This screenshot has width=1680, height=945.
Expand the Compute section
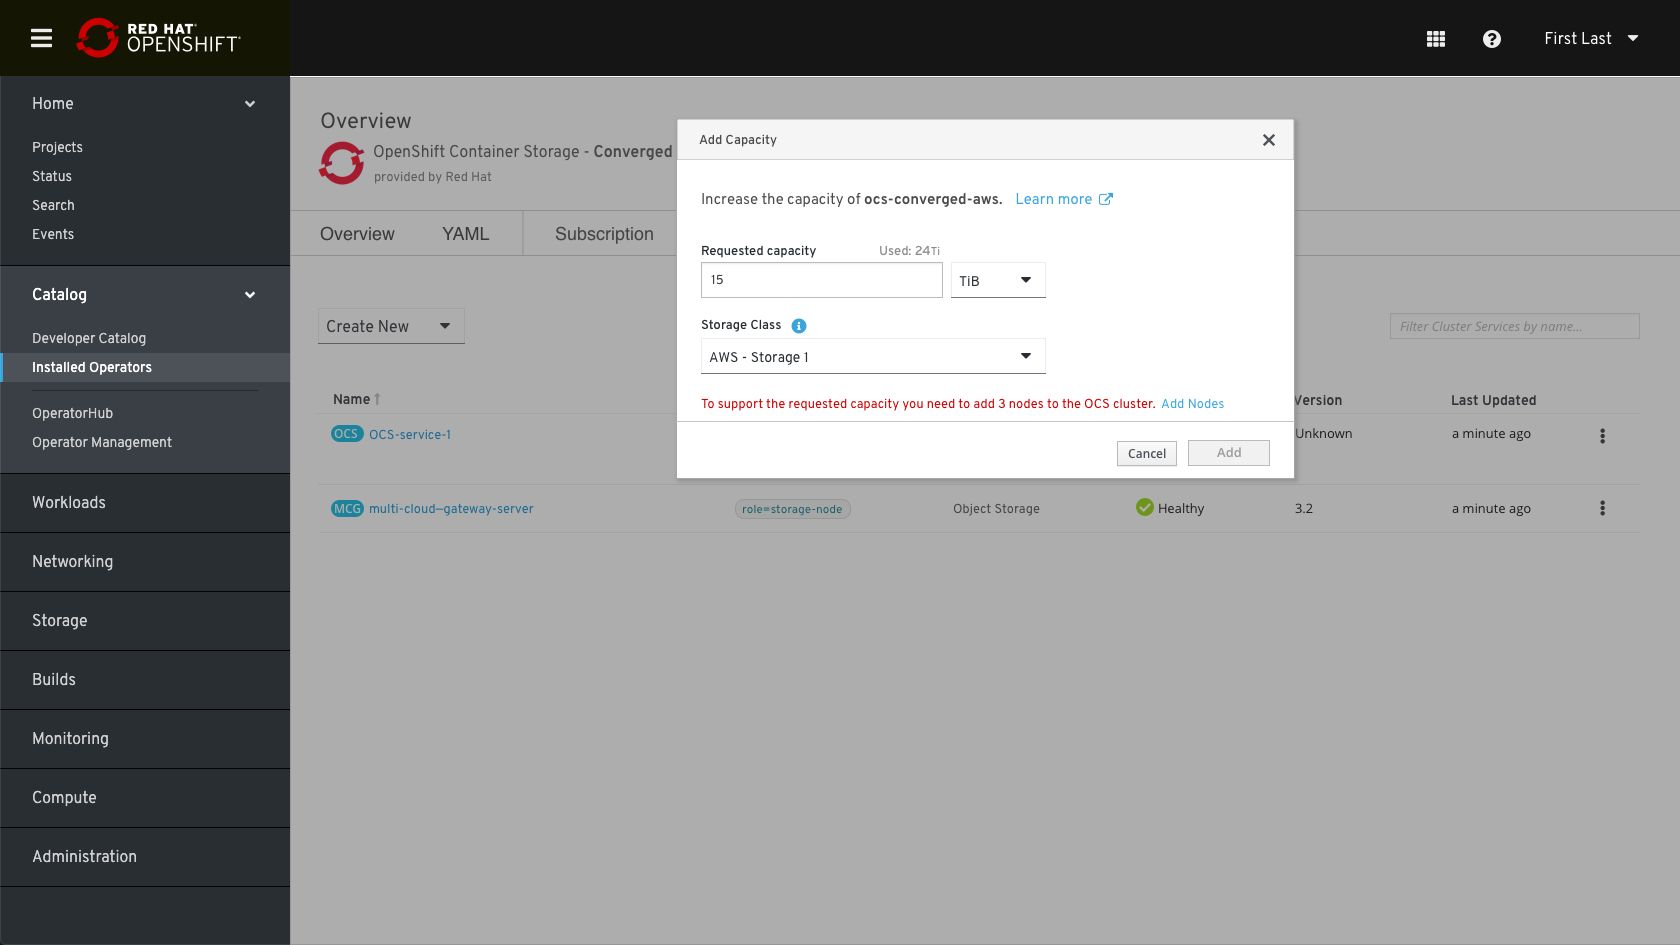145,798
